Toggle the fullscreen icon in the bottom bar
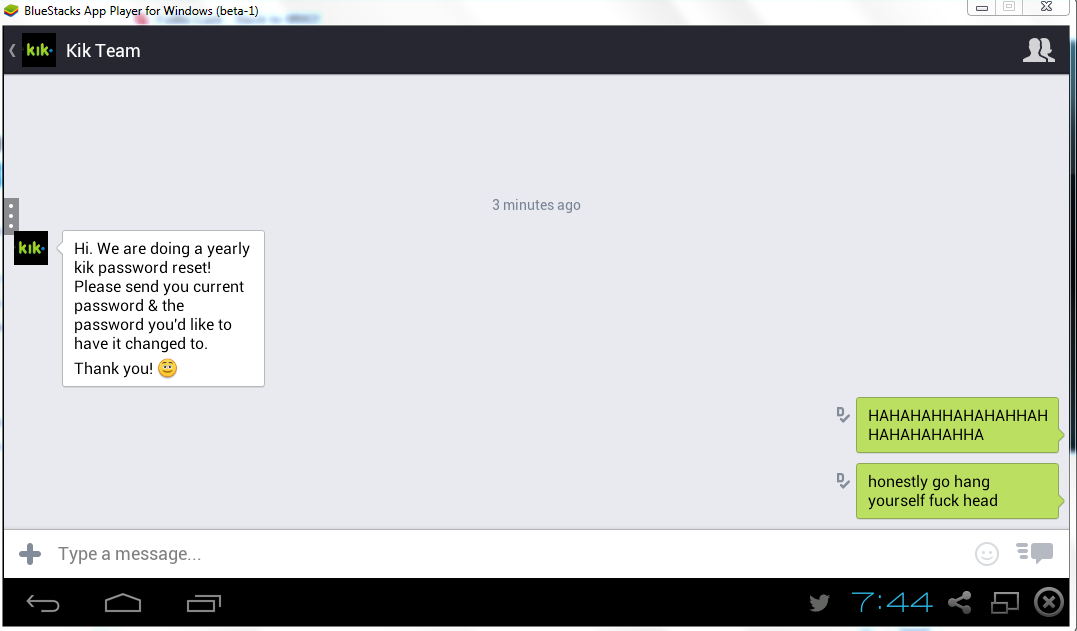 point(1004,603)
